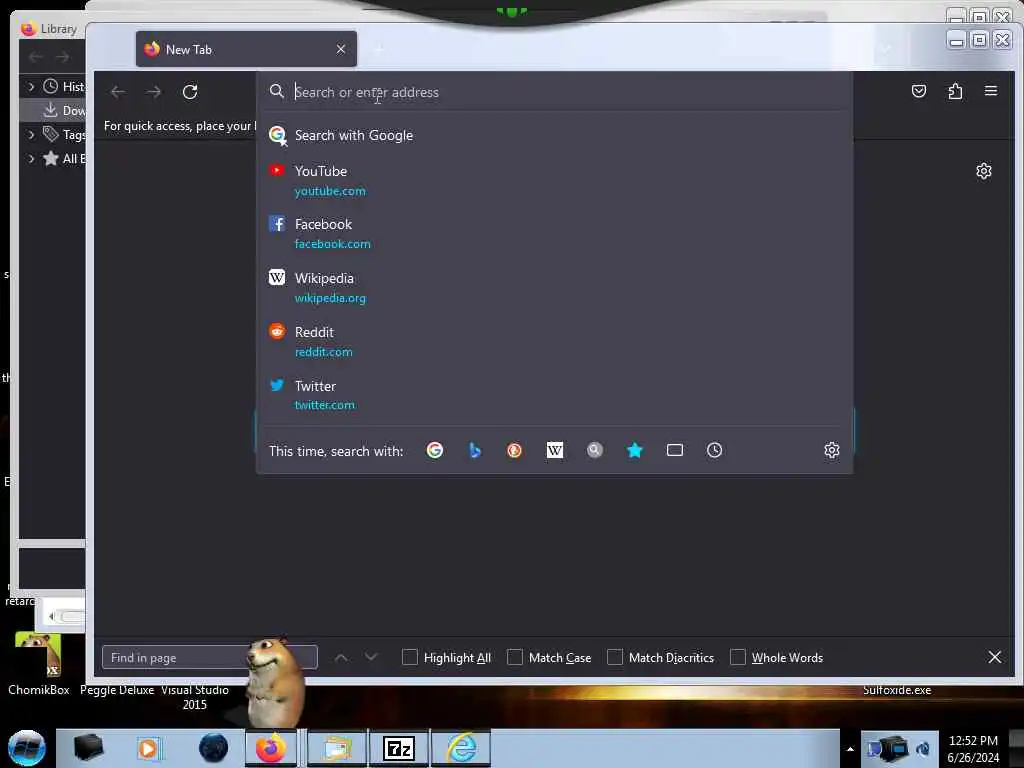Search History using the clock icon
Image resolution: width=1024 pixels, height=768 pixels.
(x=714, y=450)
